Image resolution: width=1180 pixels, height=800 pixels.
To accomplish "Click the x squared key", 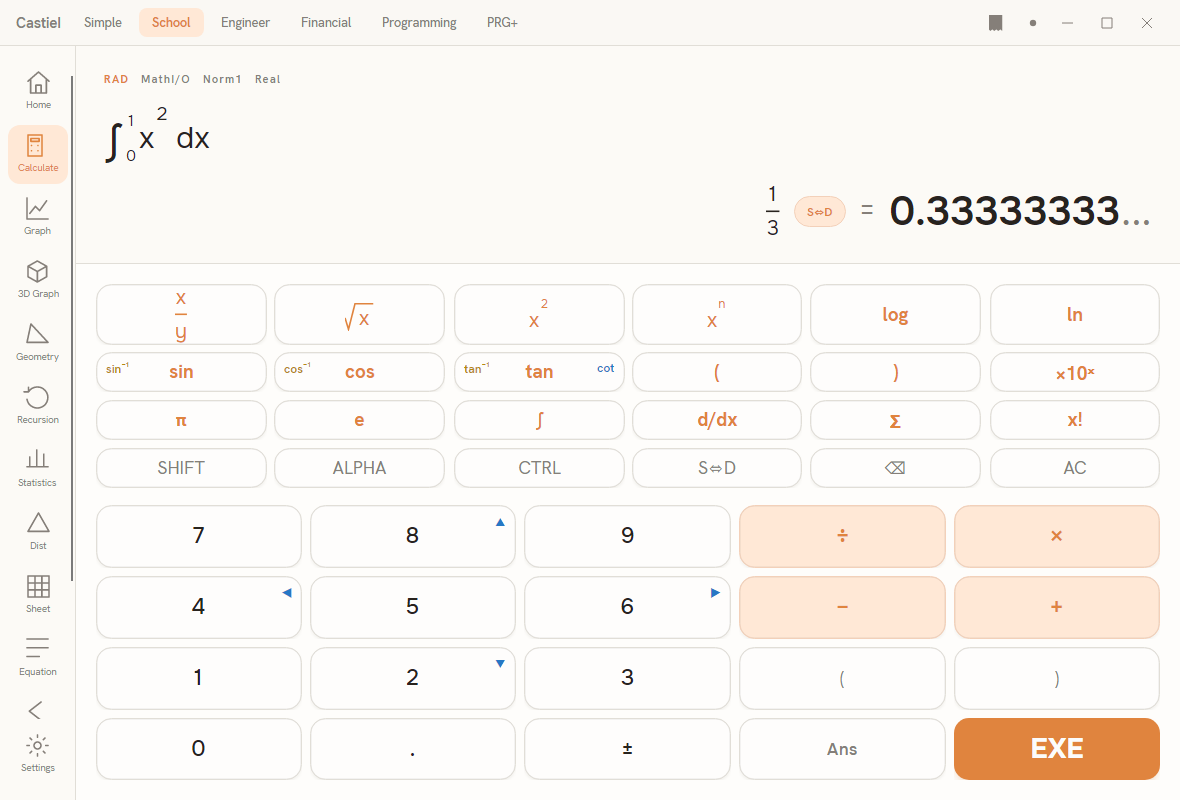I will [x=539, y=315].
